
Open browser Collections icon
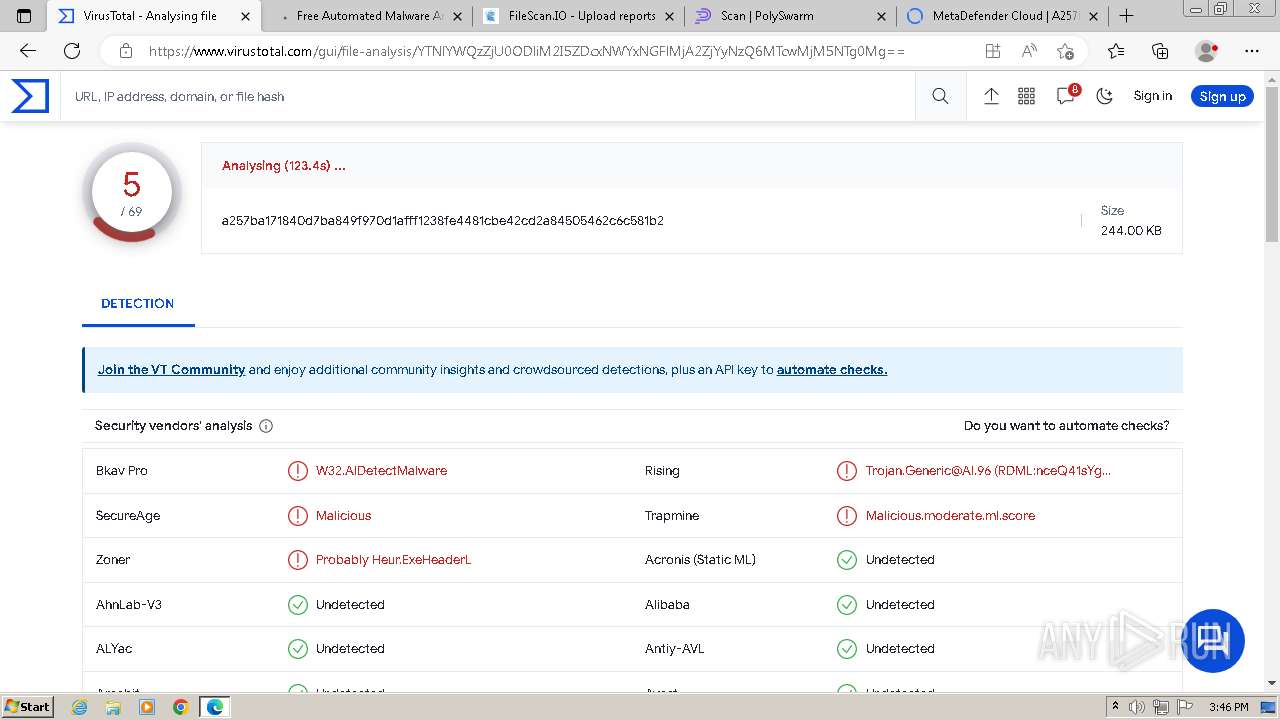point(1160,51)
